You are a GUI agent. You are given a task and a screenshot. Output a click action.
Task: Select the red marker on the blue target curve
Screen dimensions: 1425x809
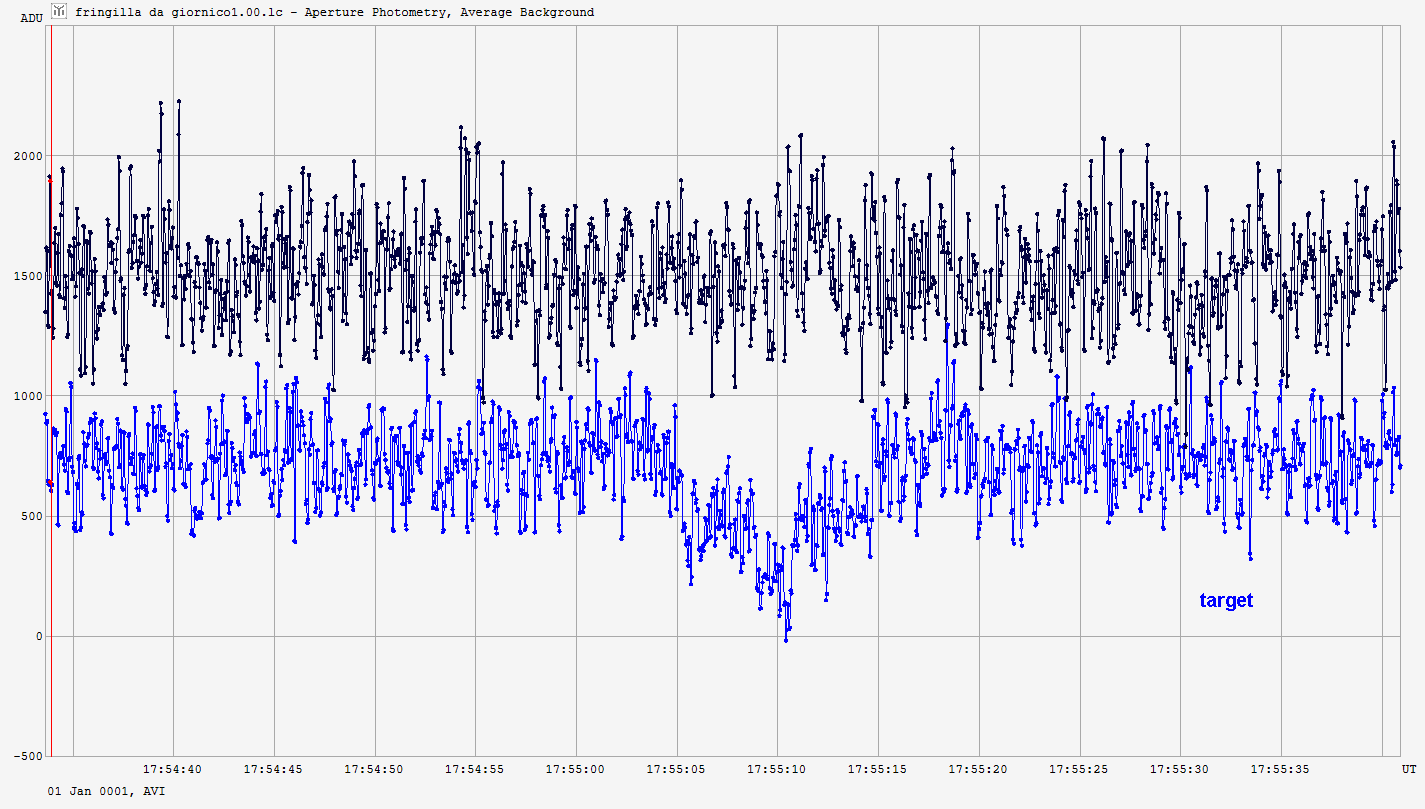(x=50, y=483)
